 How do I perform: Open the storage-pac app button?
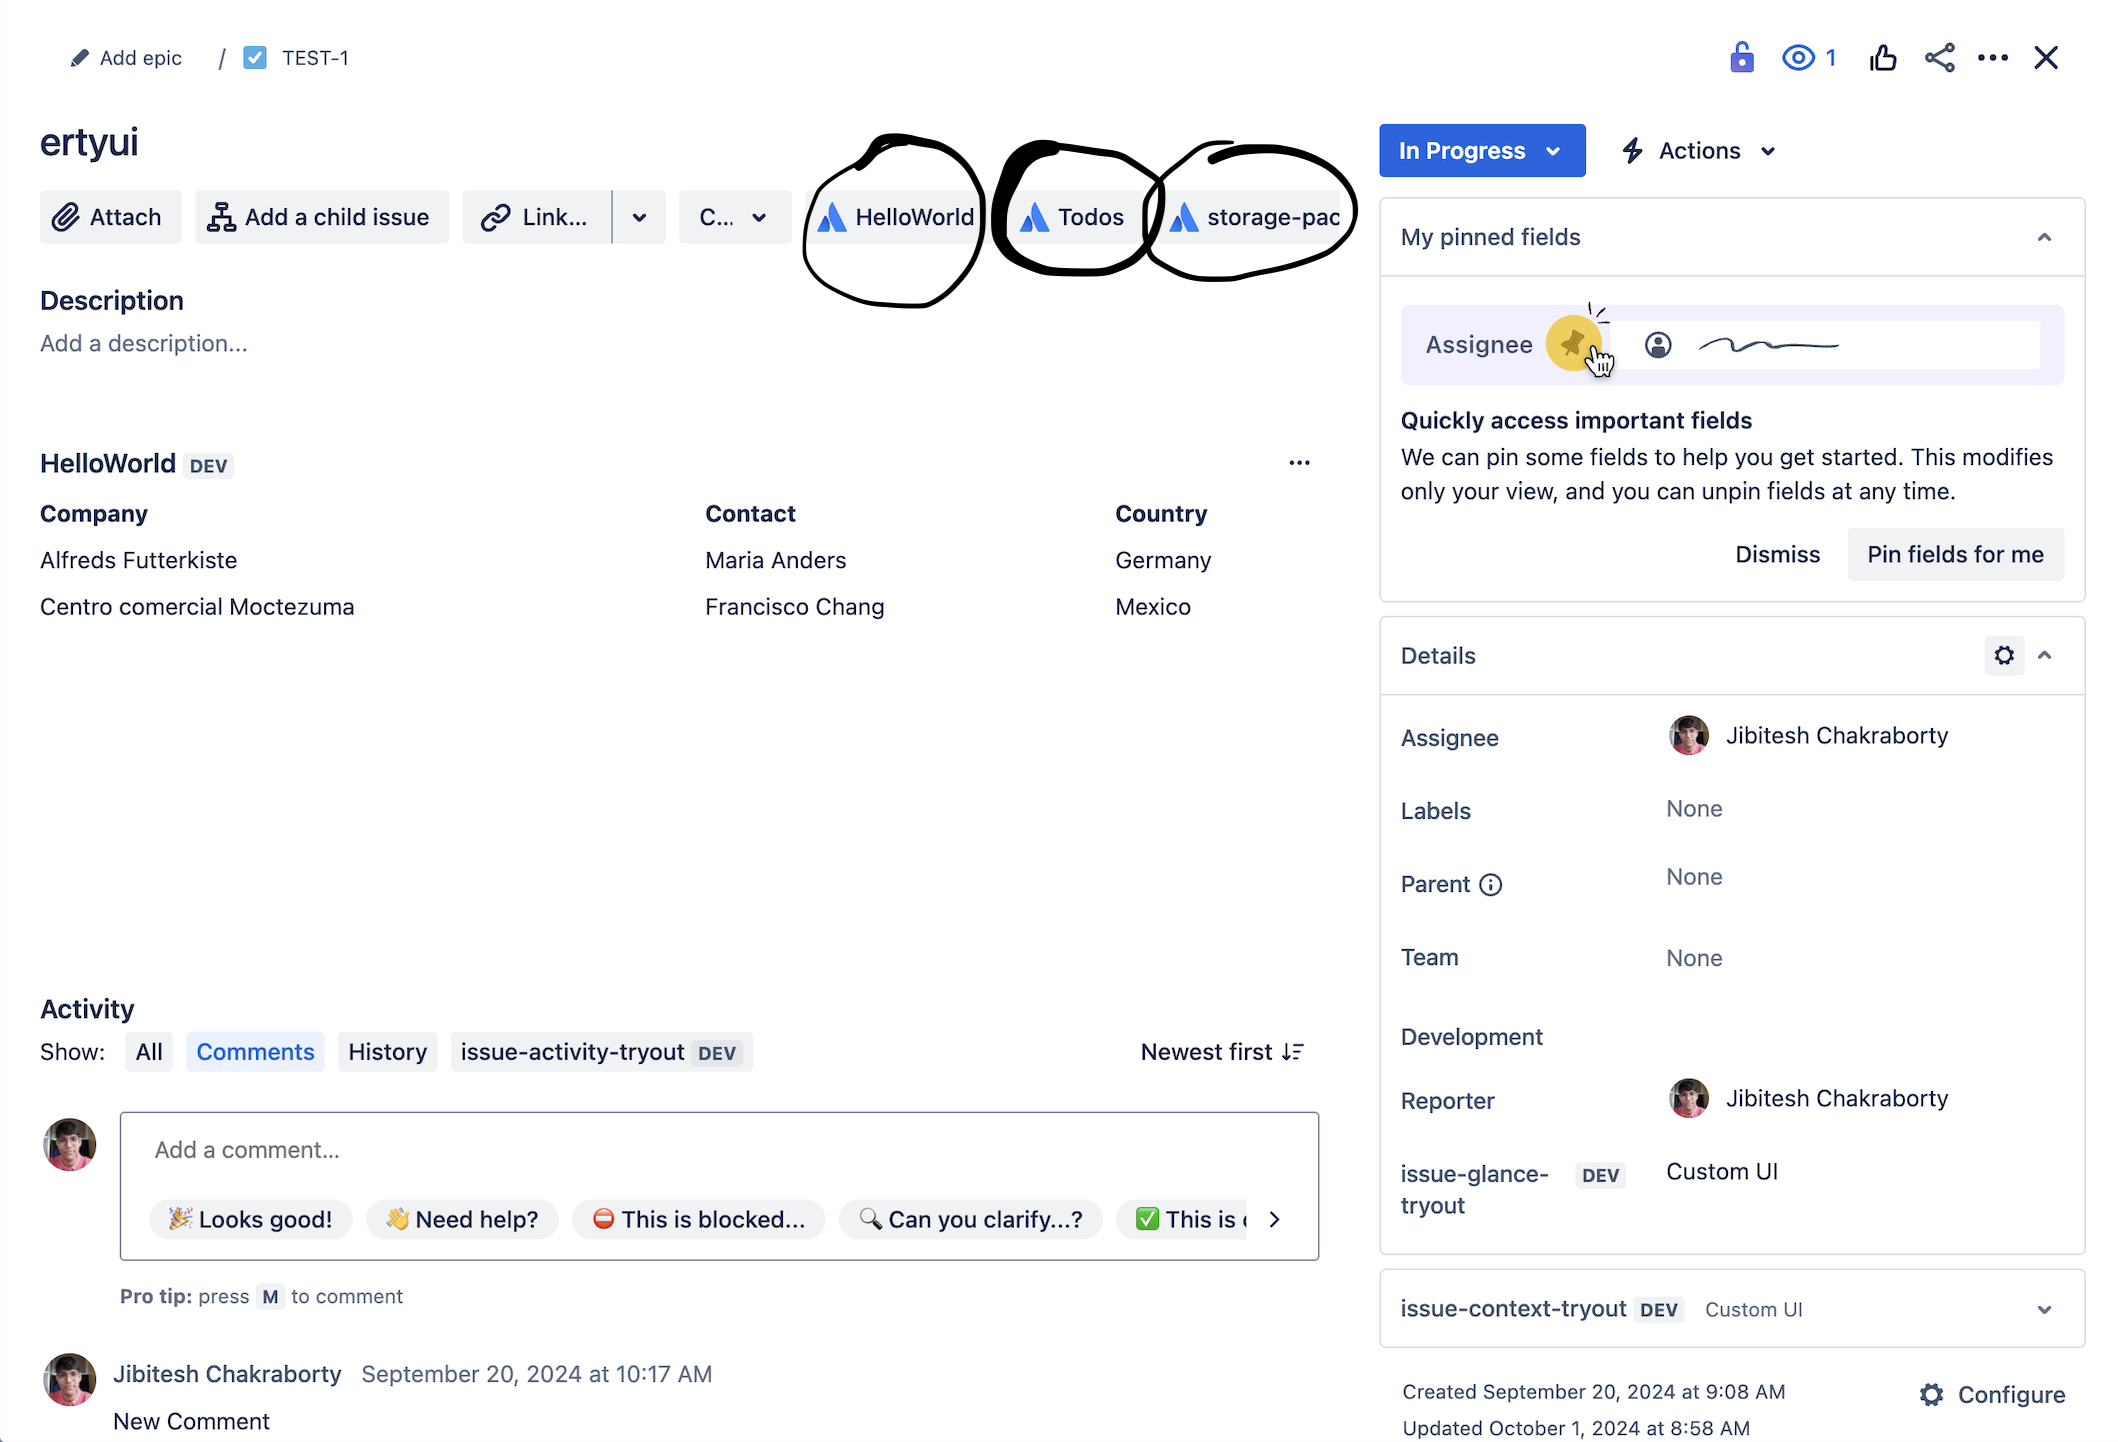click(x=1255, y=217)
